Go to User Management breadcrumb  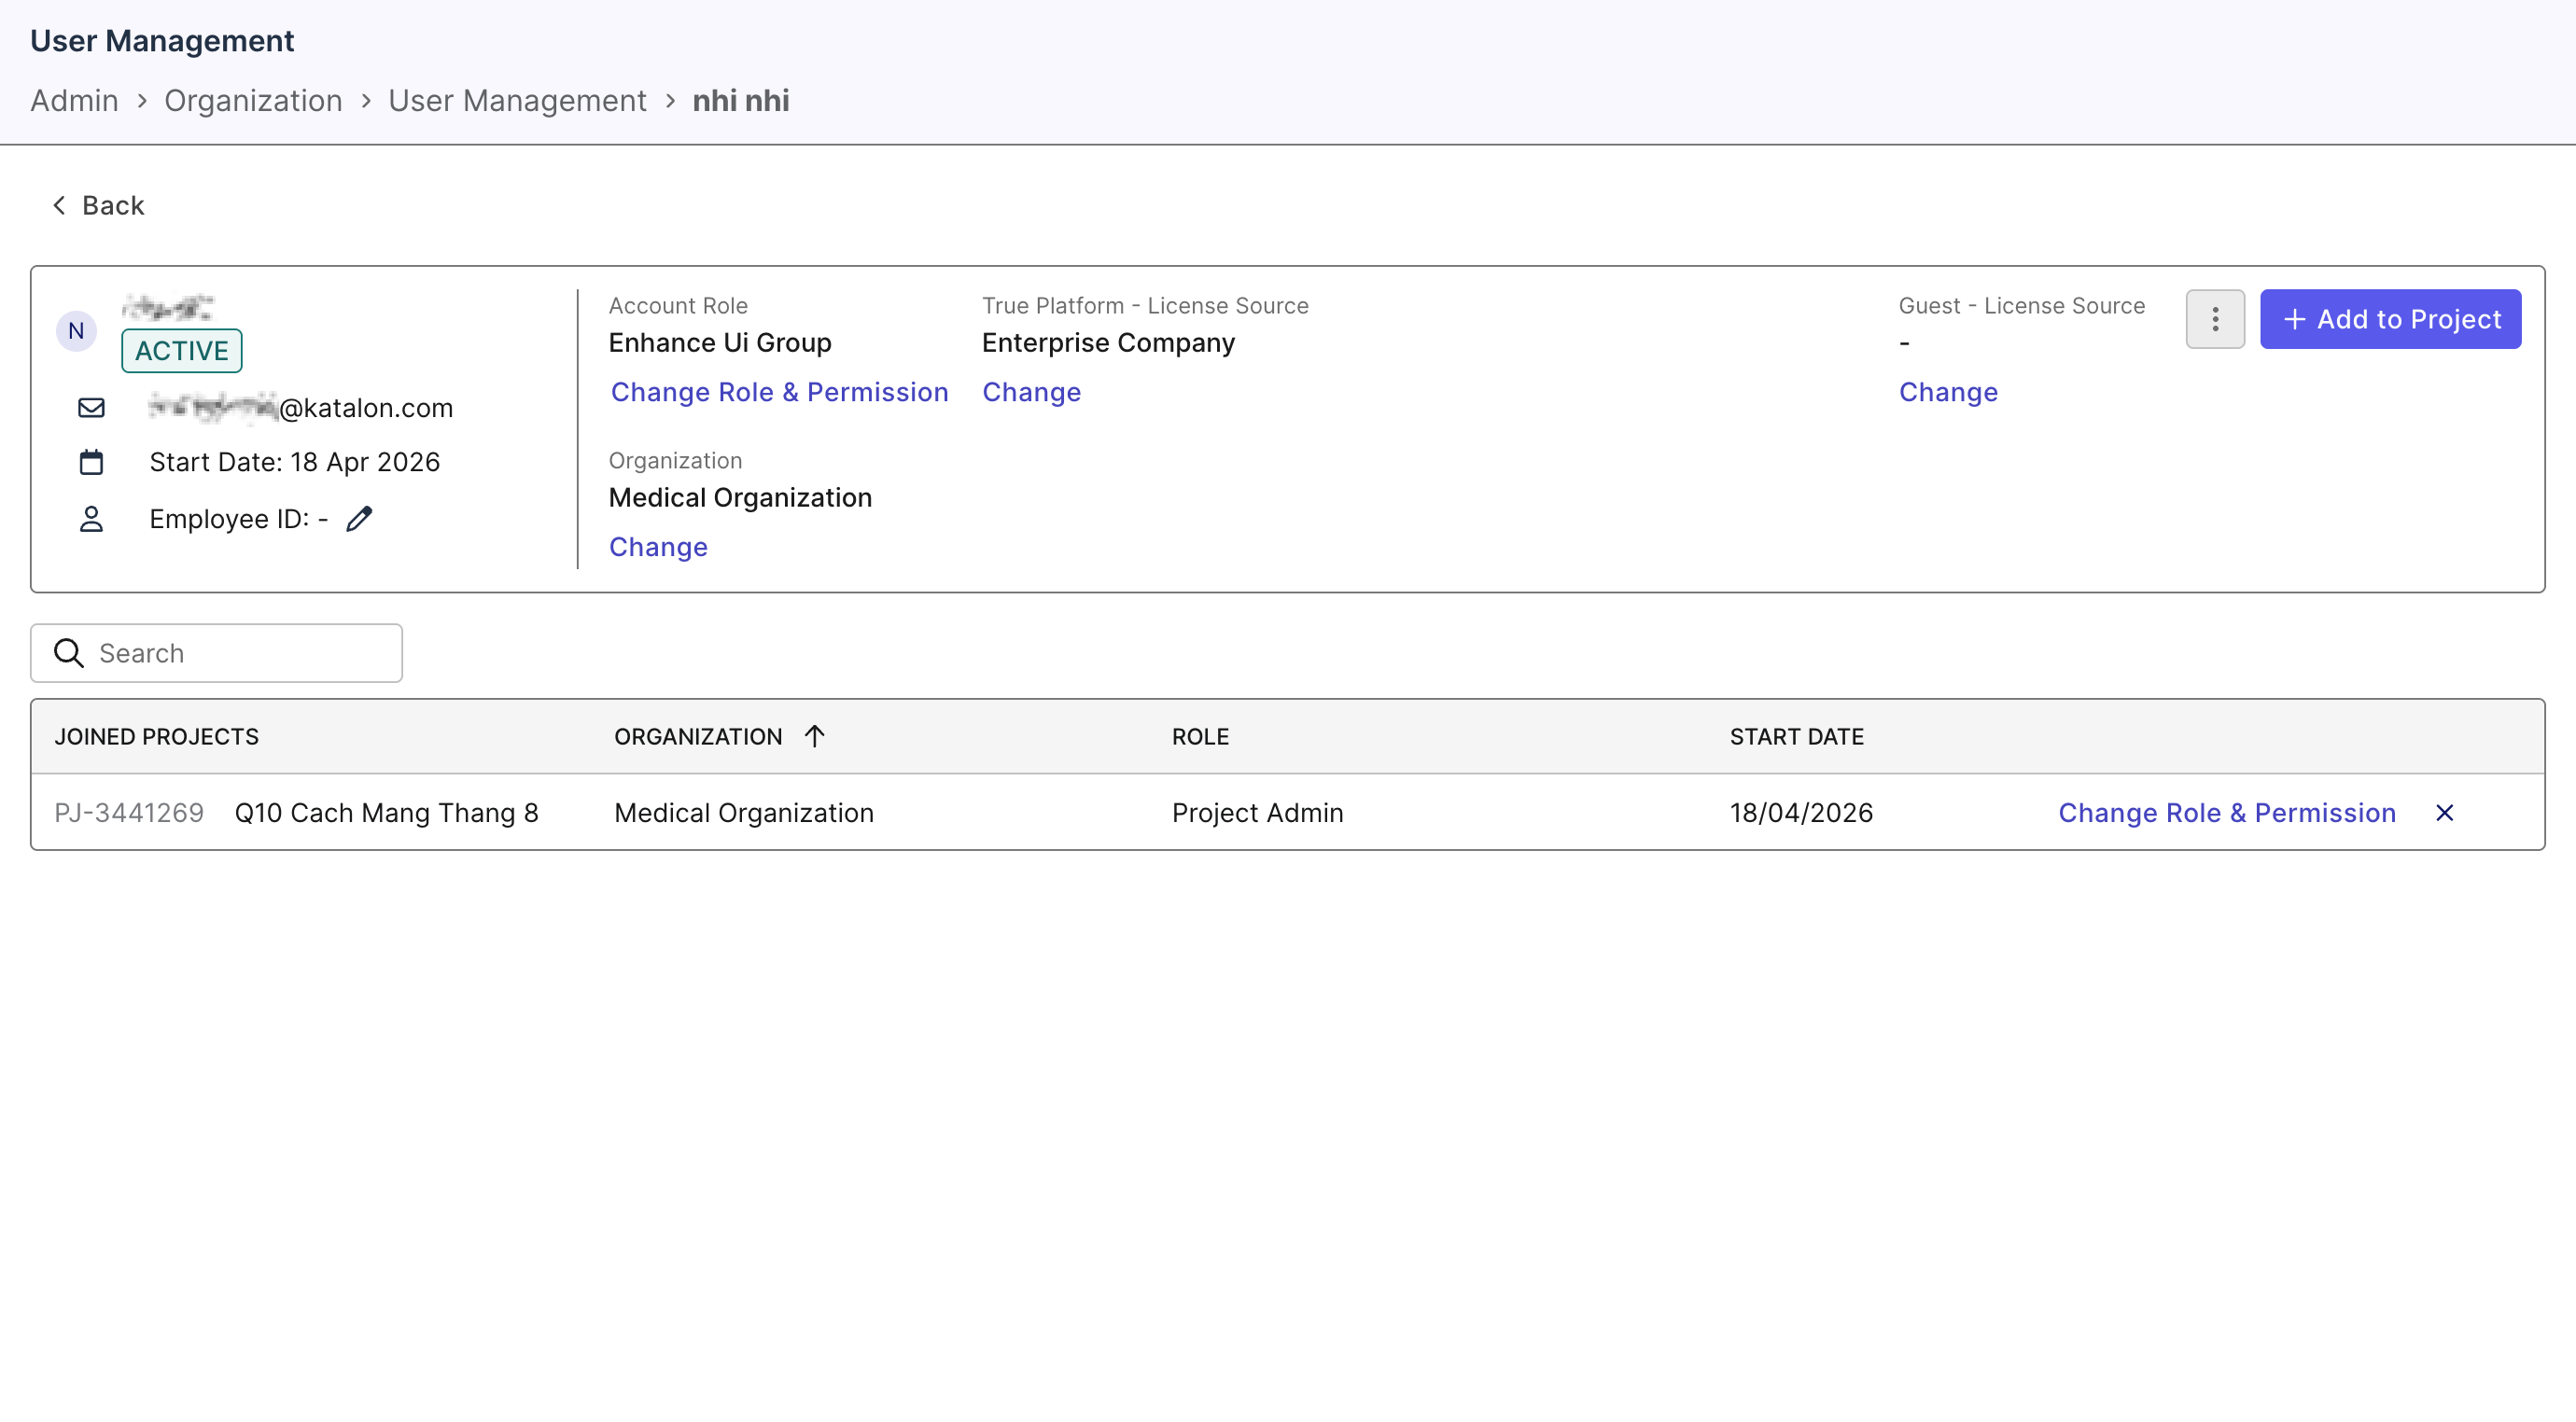pos(517,101)
